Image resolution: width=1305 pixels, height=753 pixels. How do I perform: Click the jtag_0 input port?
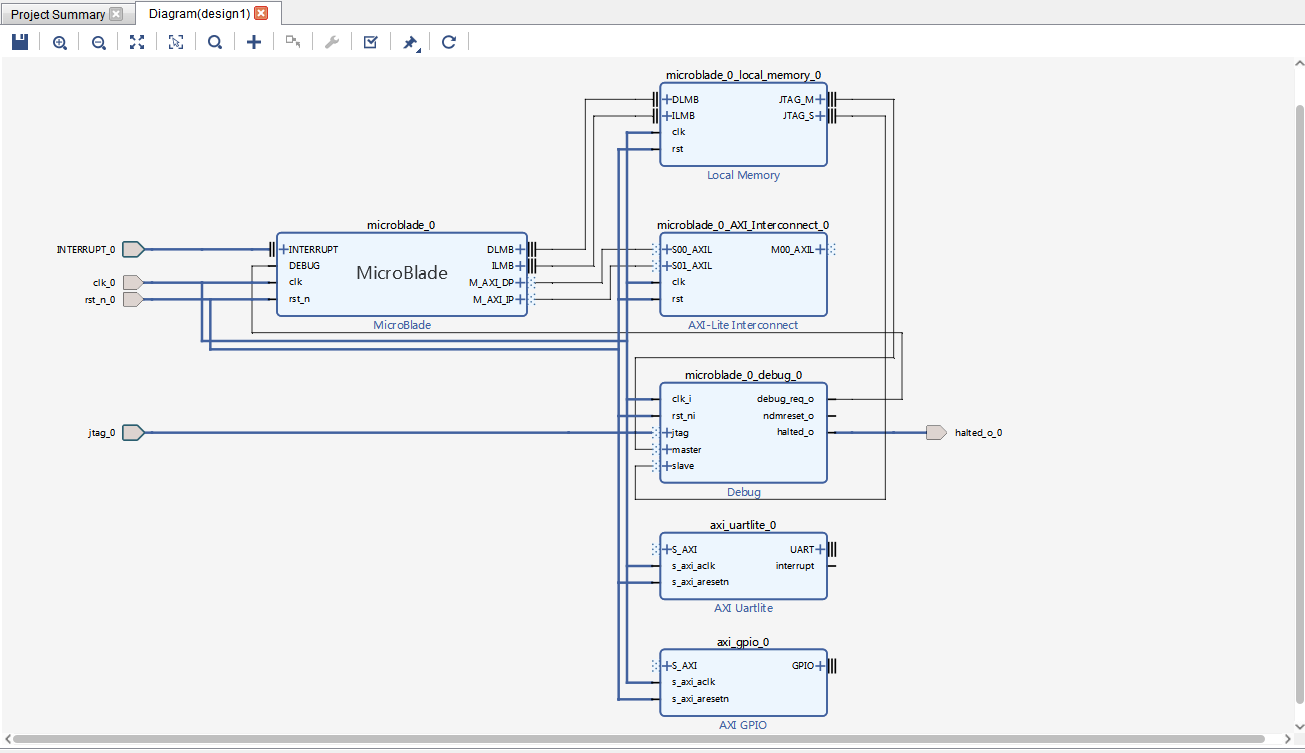tap(133, 432)
